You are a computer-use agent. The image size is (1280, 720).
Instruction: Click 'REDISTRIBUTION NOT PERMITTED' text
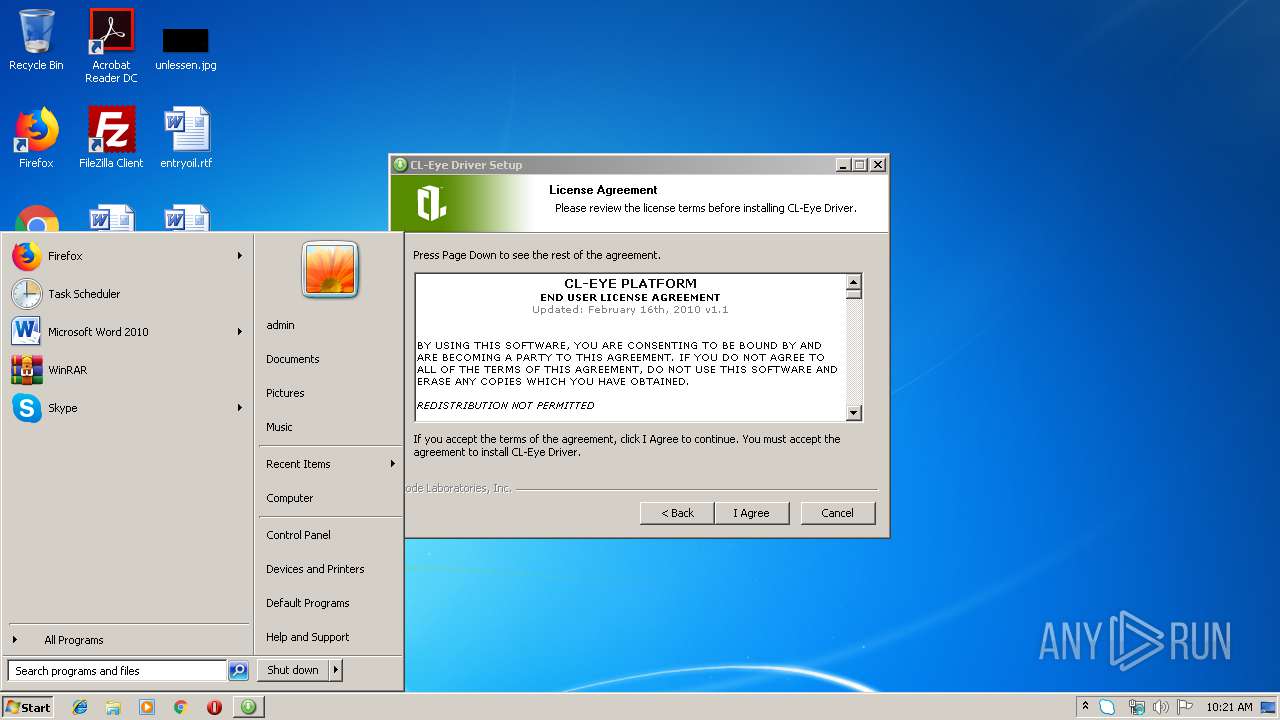coord(505,406)
